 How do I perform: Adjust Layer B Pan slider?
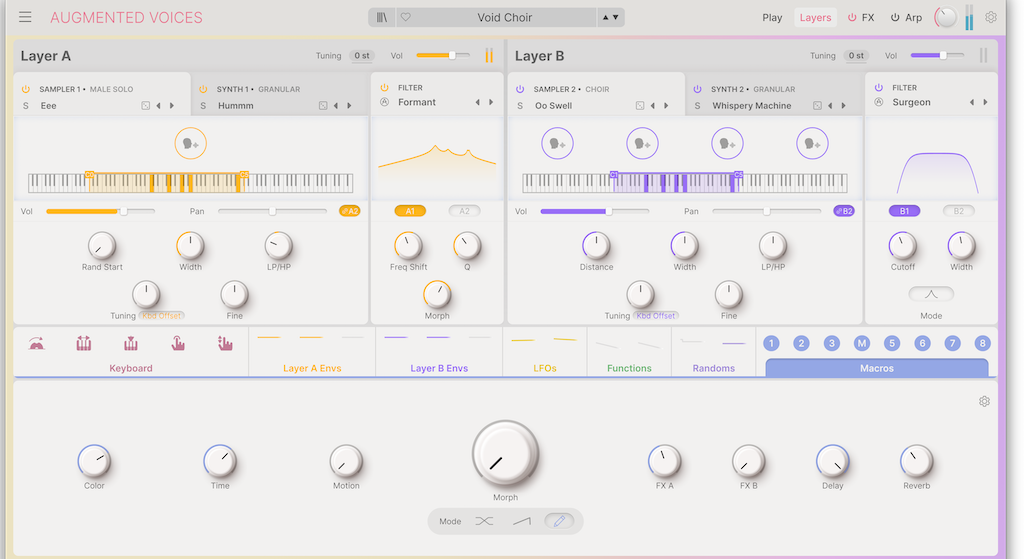767,211
